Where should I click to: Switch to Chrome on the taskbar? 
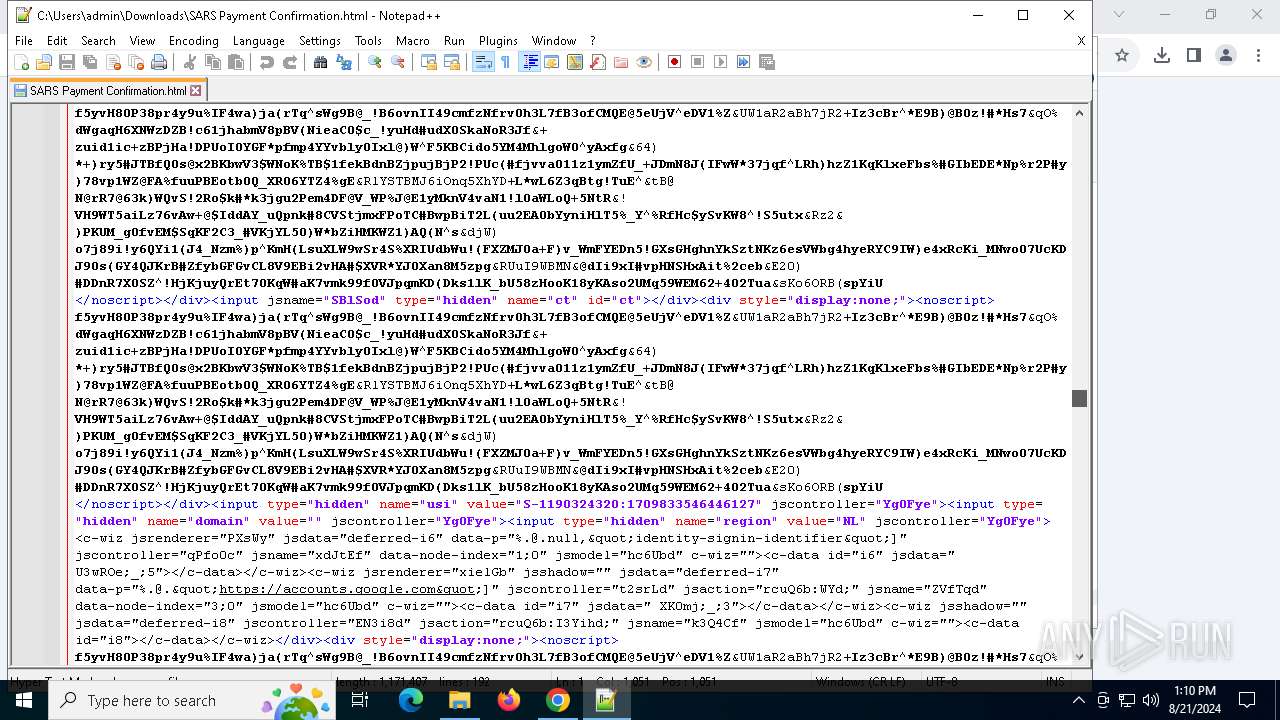point(558,700)
